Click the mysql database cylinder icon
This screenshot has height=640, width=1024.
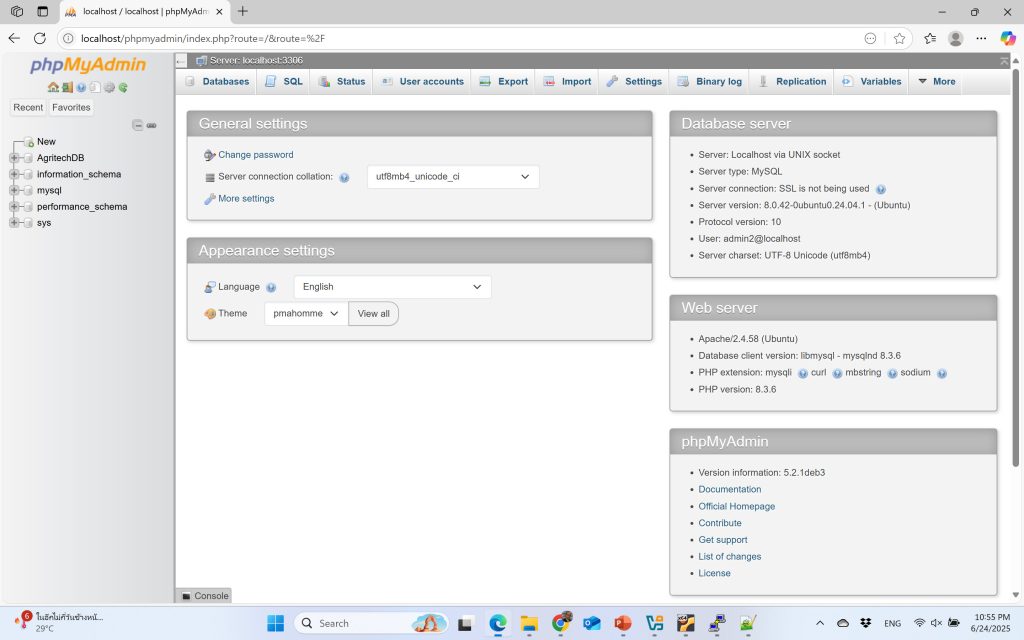click(x=28, y=190)
